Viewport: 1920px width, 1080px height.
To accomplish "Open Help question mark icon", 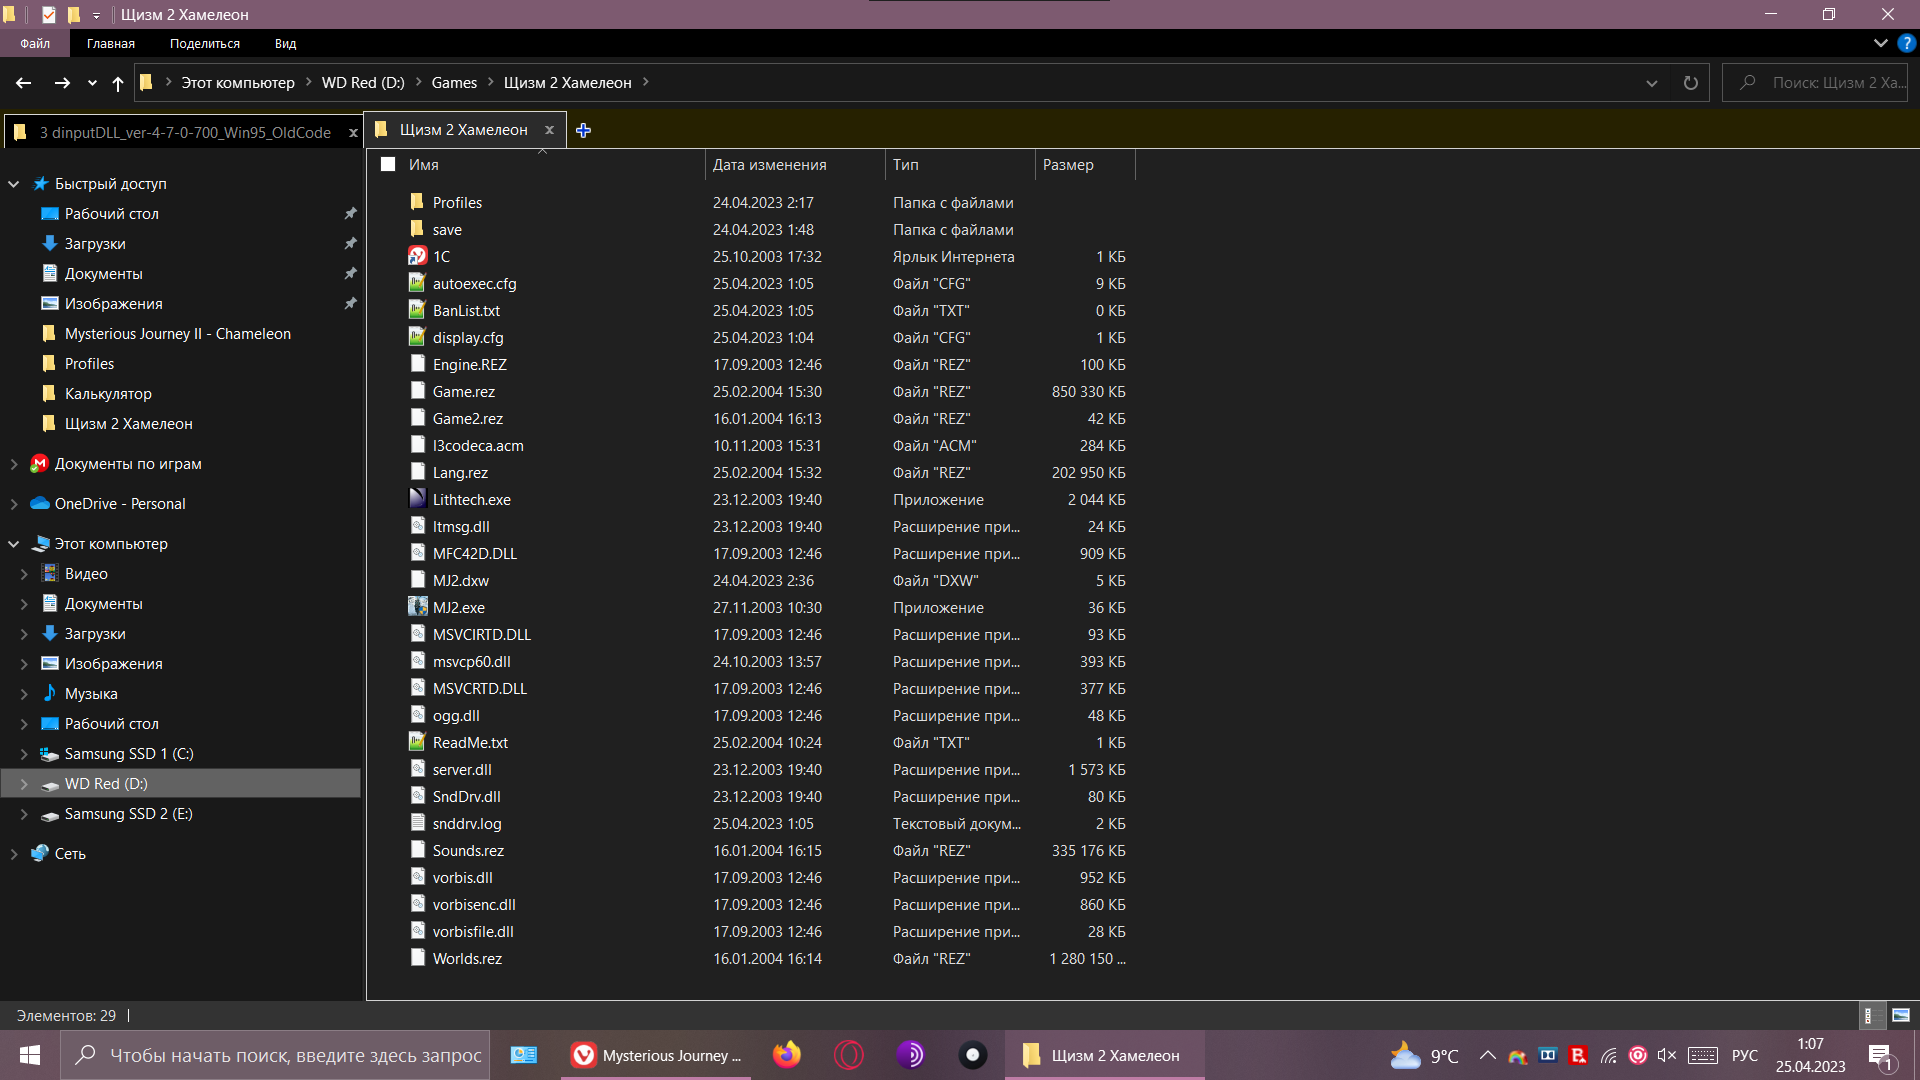I will (x=1906, y=43).
